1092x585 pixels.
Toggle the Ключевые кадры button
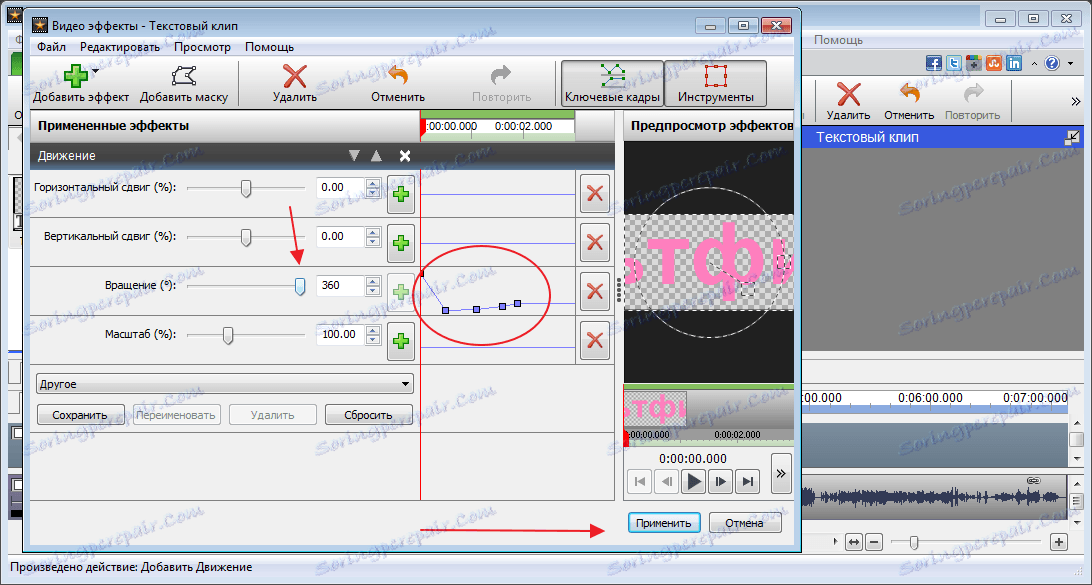pos(612,84)
